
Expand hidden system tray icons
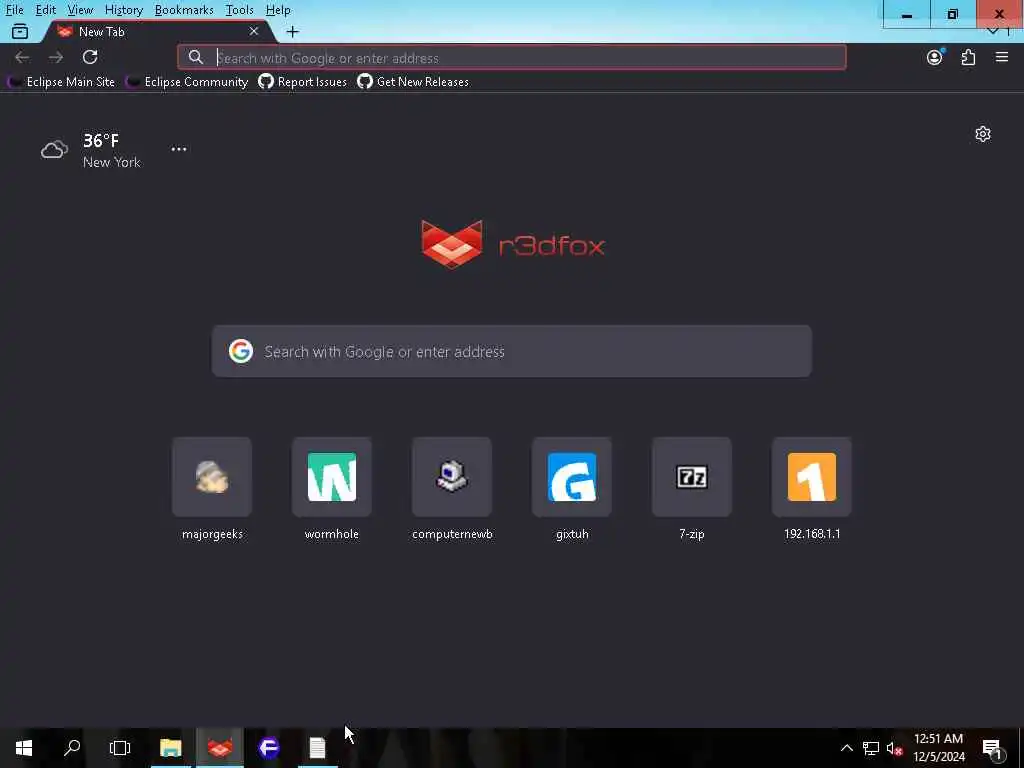point(846,748)
